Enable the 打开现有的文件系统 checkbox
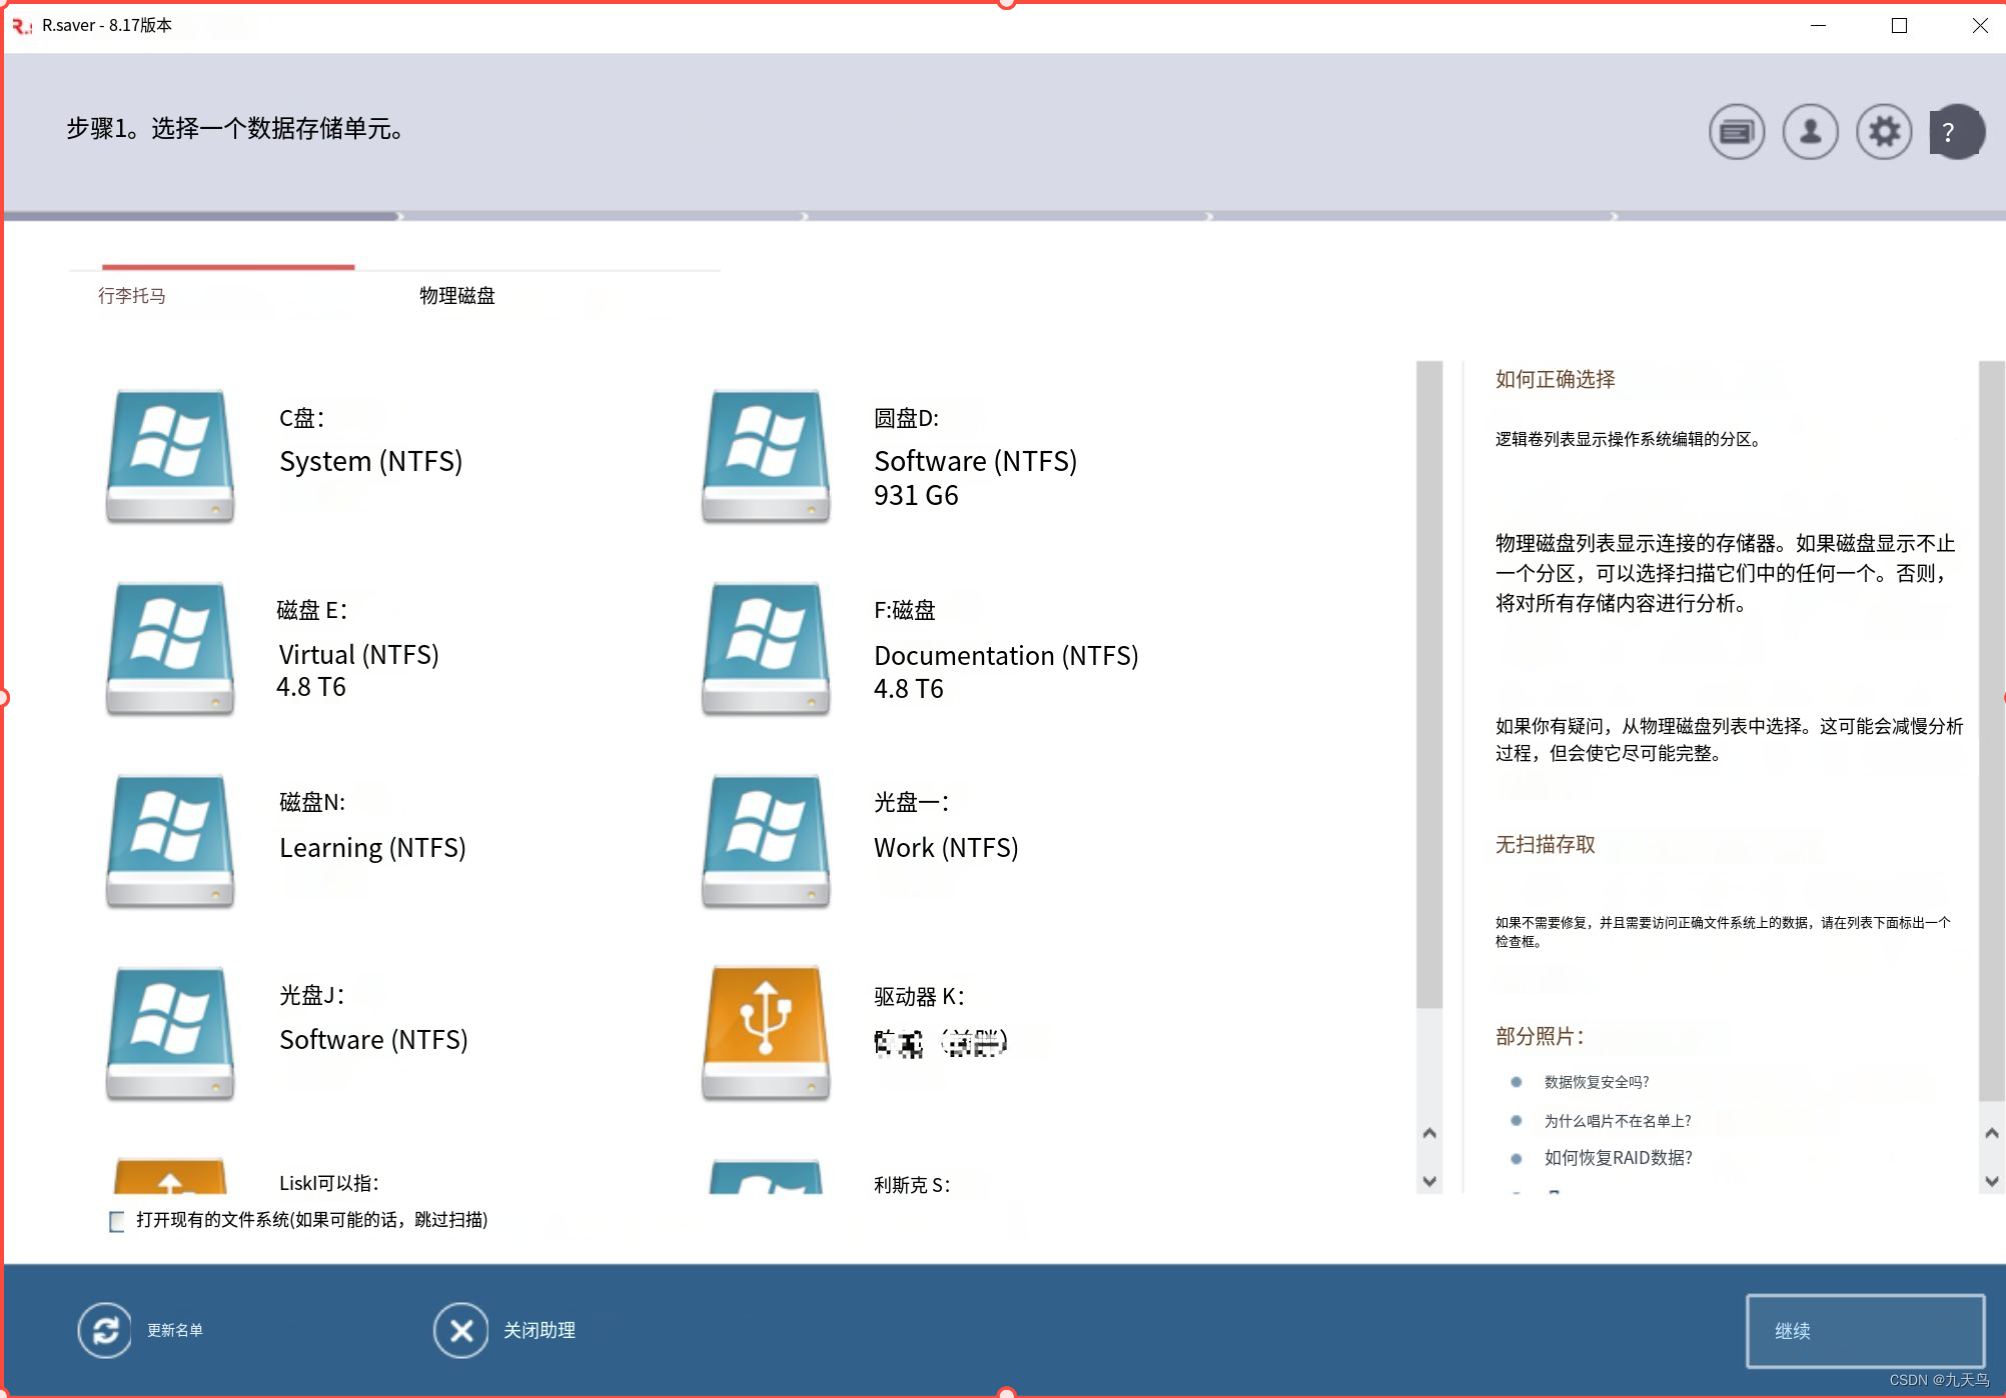This screenshot has width=2006, height=1398. click(x=117, y=1222)
